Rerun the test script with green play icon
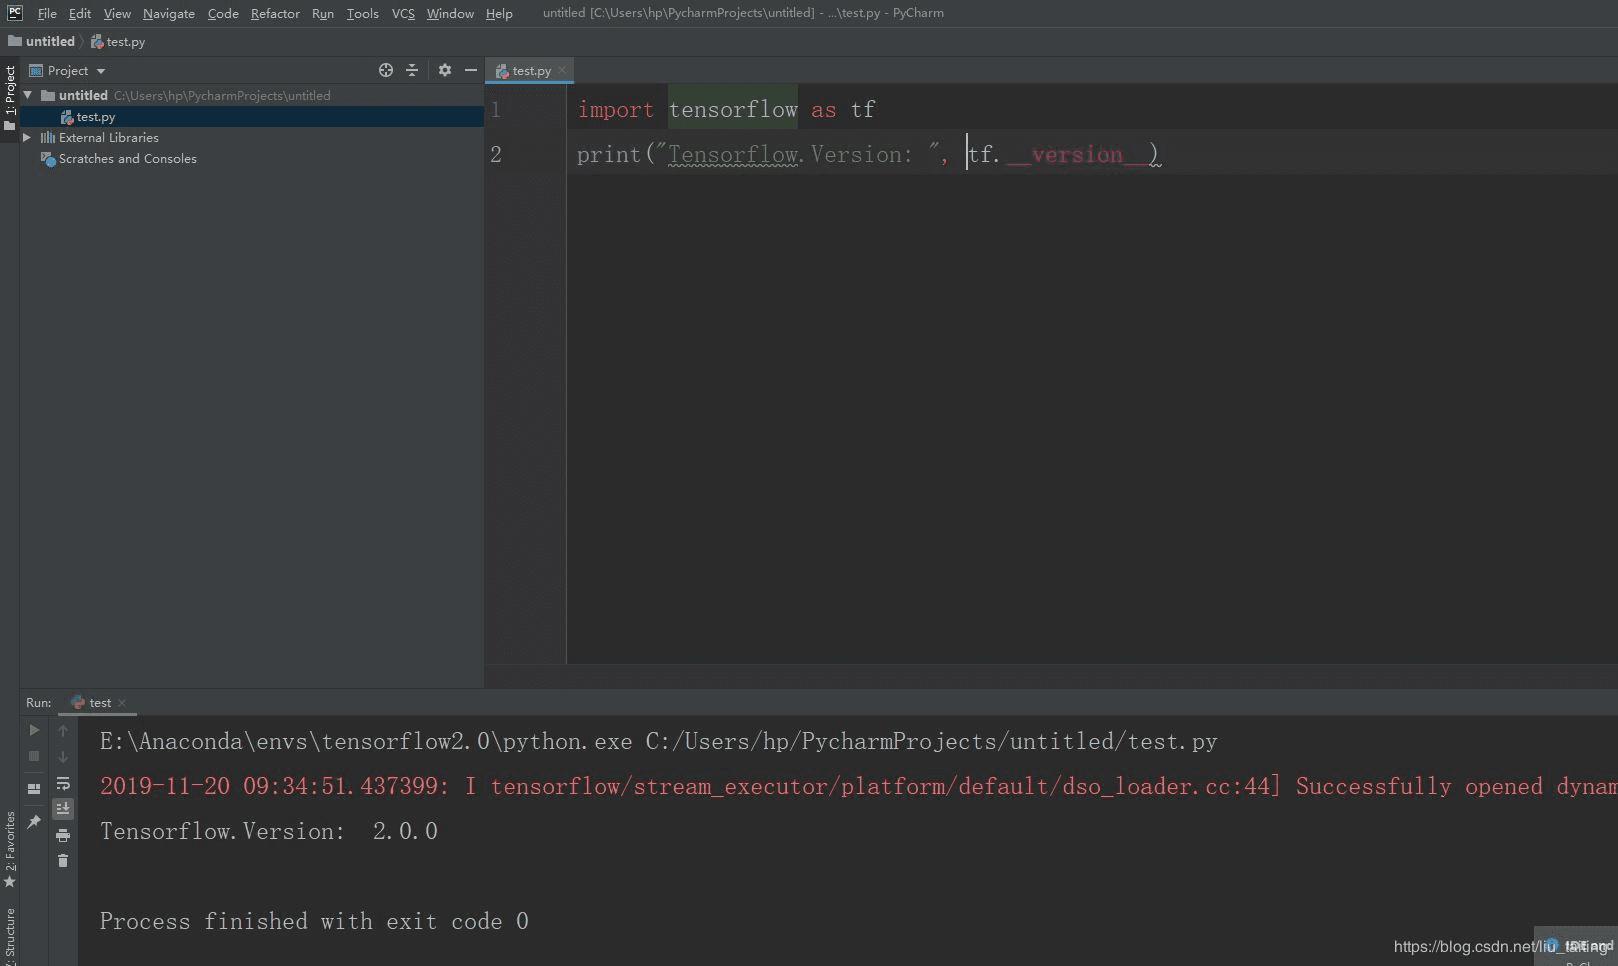Screen dimensions: 1618x966 (x=34, y=730)
